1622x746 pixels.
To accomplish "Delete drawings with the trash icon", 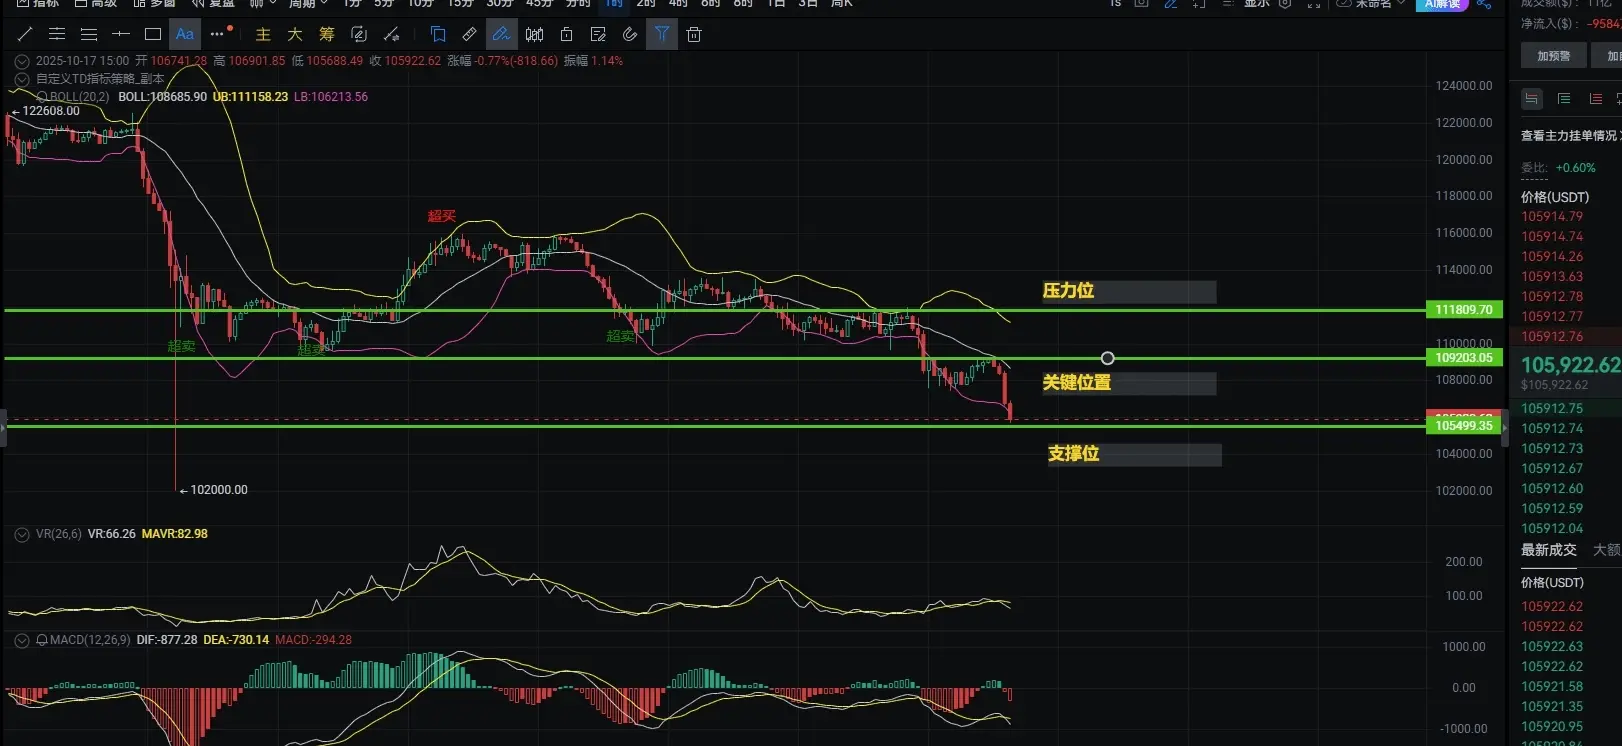I will [694, 34].
